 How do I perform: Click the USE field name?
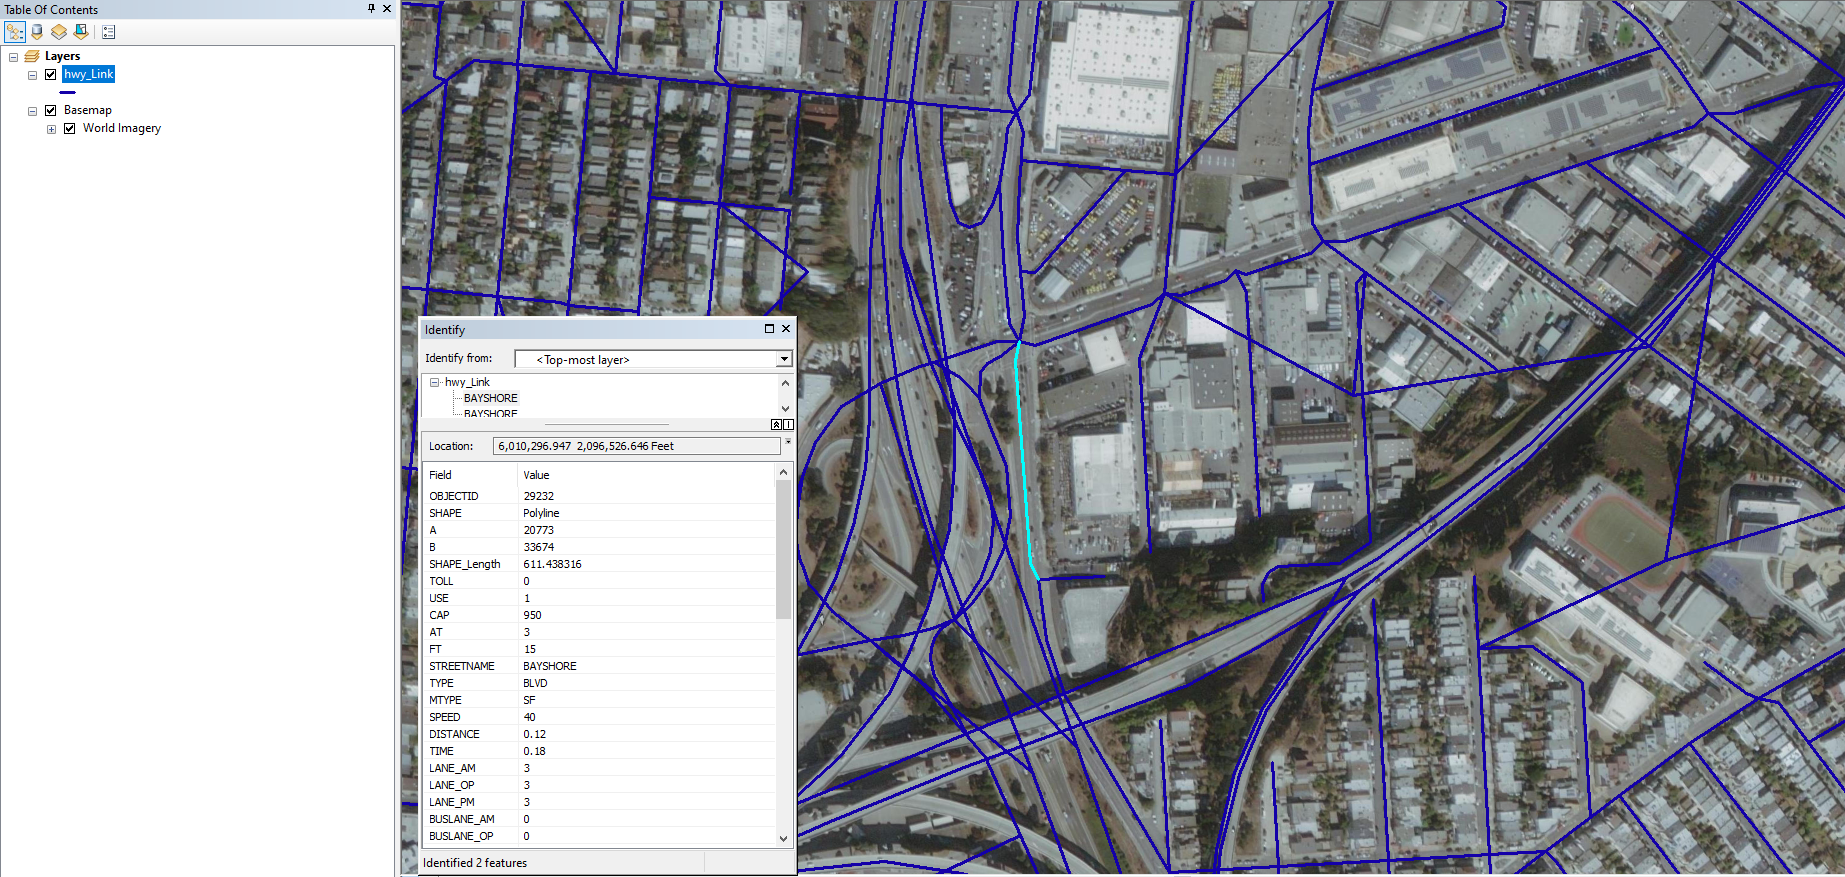pyautogui.click(x=439, y=598)
